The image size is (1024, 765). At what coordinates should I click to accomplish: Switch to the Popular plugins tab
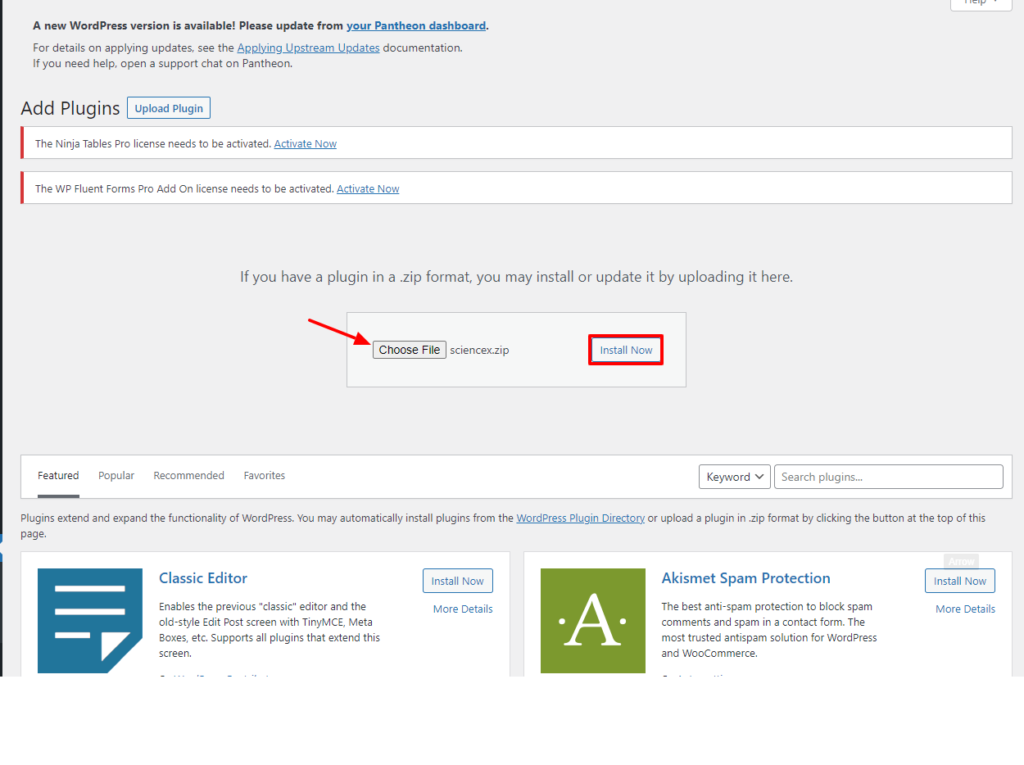click(116, 475)
